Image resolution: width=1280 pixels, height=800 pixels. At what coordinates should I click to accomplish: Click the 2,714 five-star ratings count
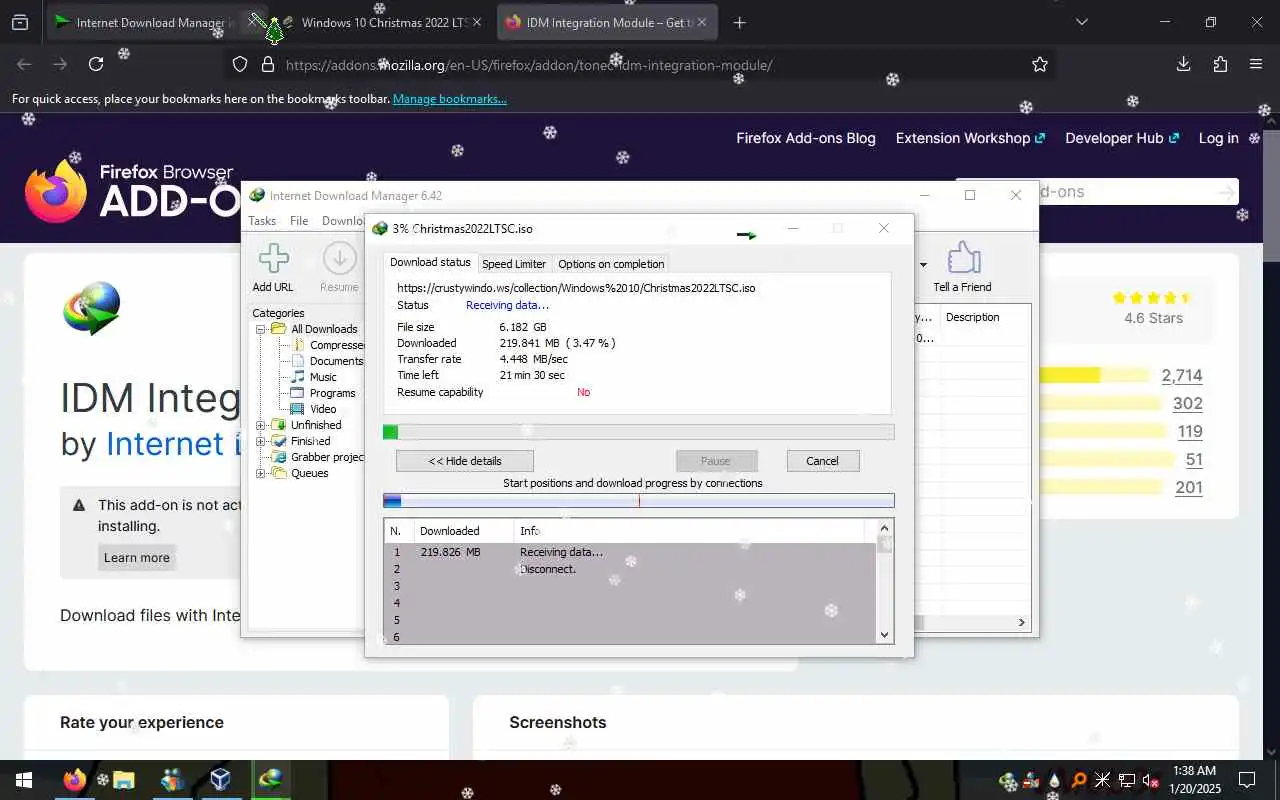1182,376
